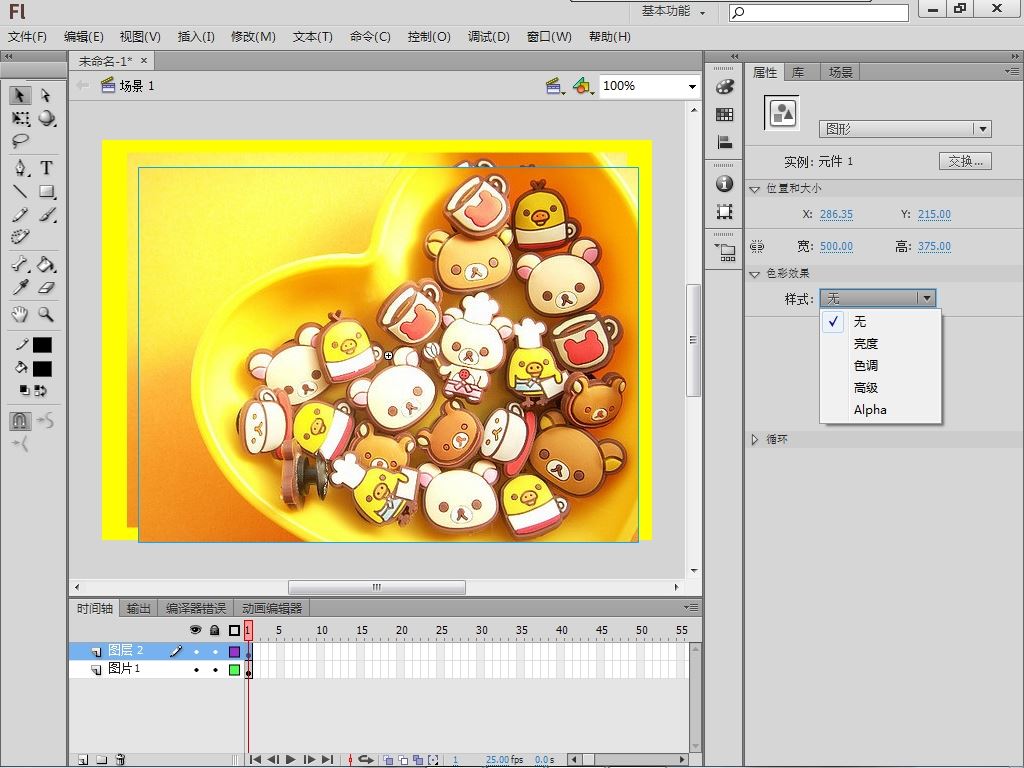Select the Text tool

click(x=46, y=168)
